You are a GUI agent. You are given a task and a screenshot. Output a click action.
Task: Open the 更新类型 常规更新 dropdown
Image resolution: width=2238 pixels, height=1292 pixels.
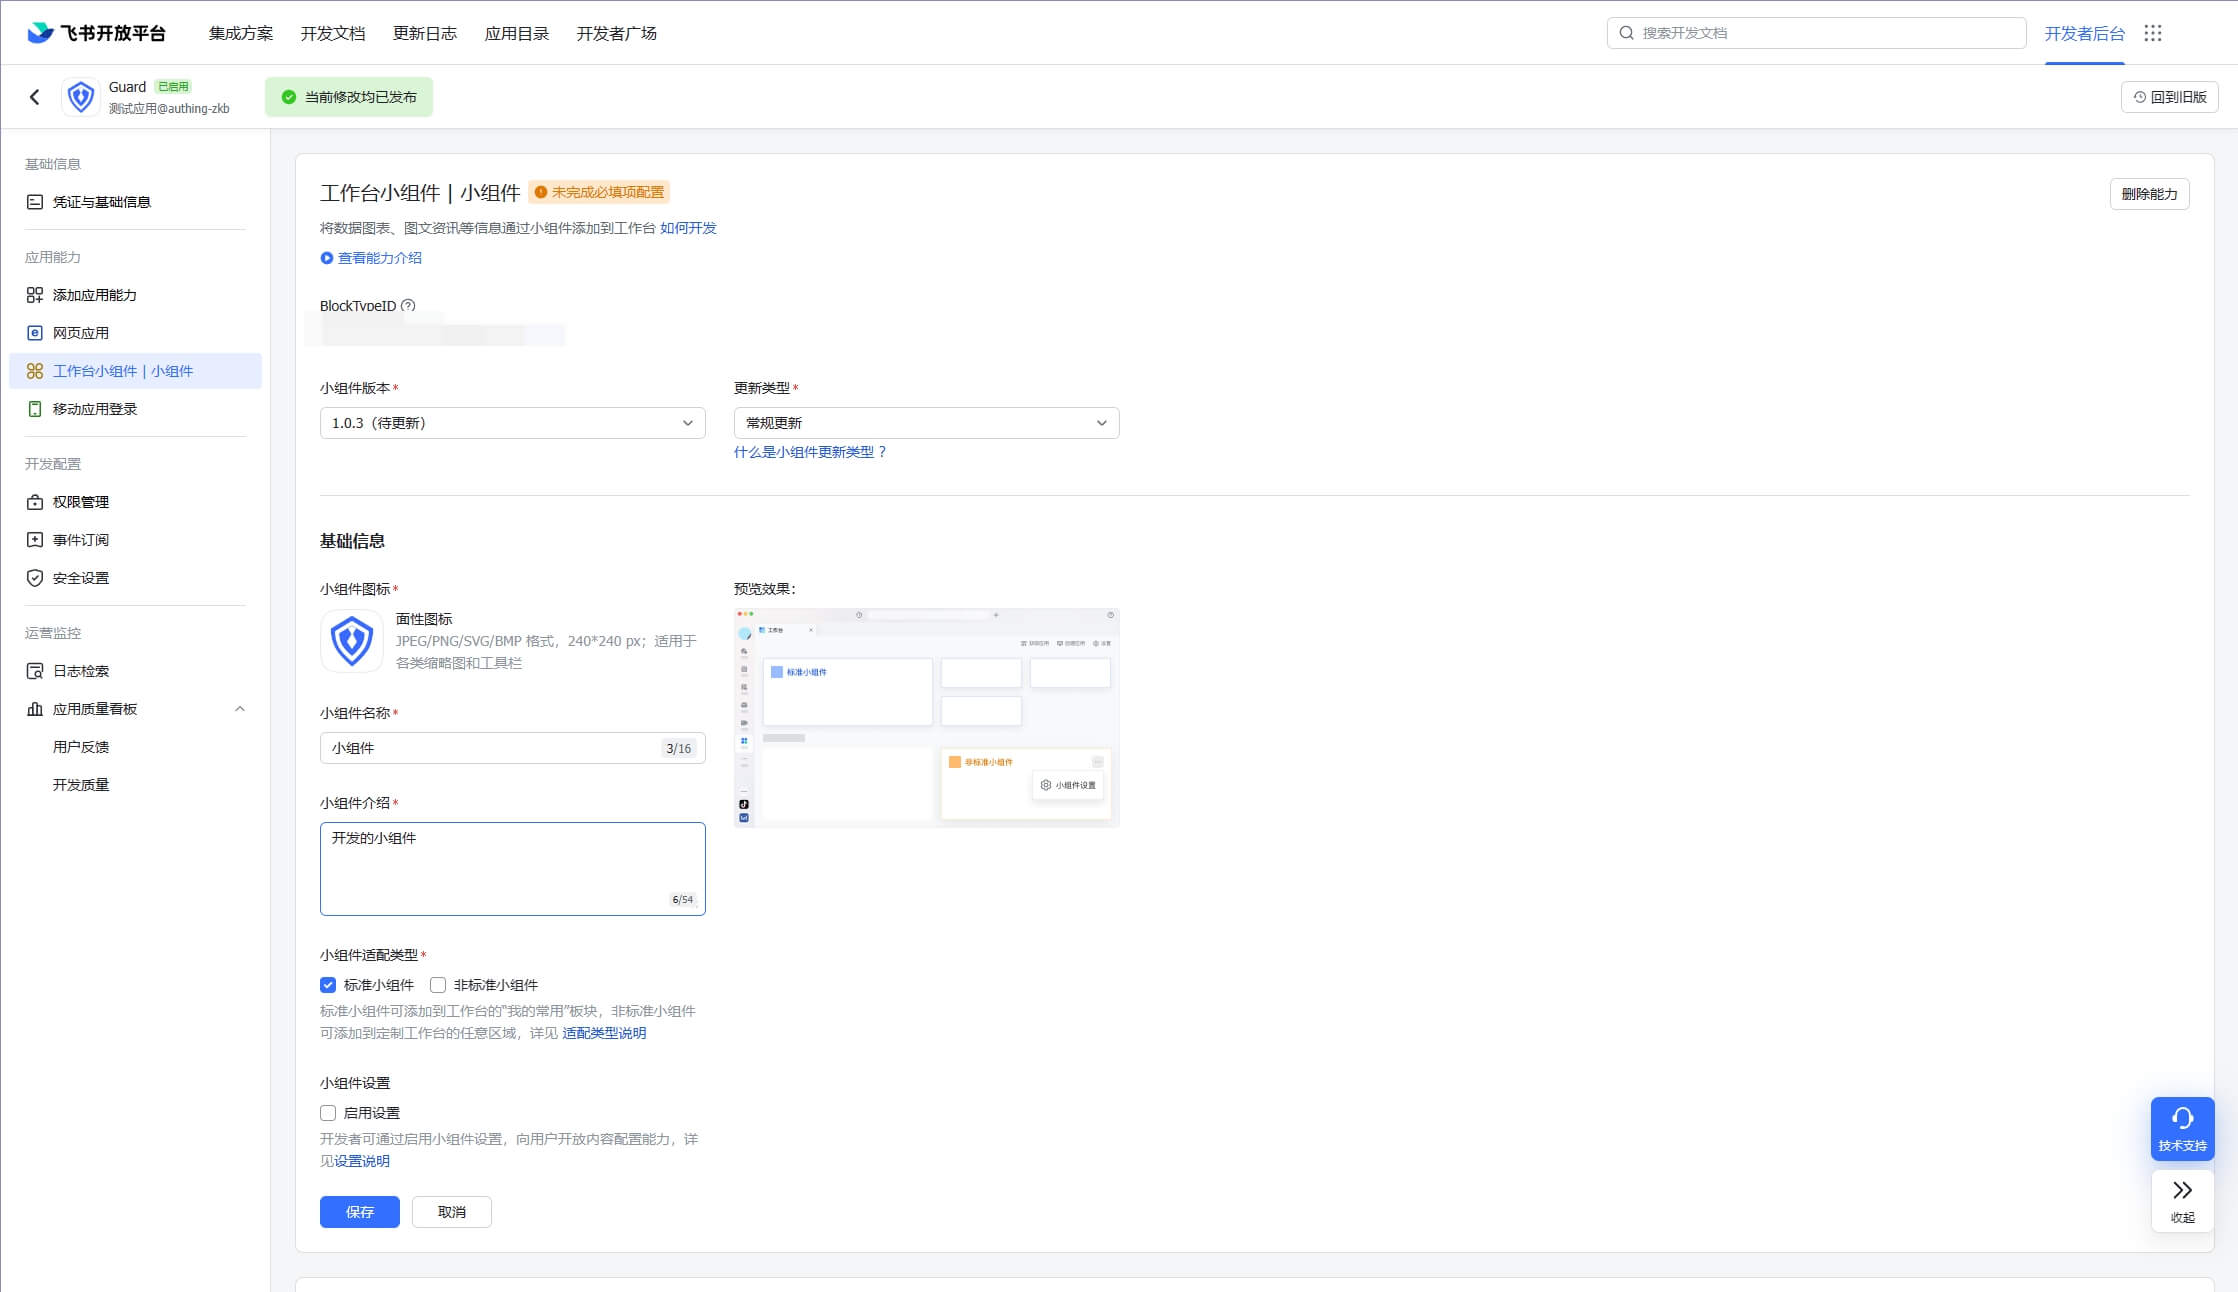click(926, 423)
